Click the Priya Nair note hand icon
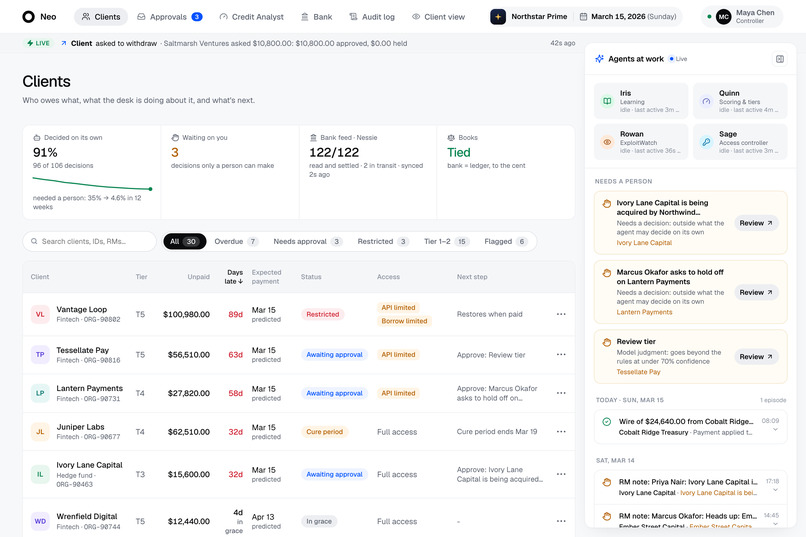The width and height of the screenshot is (806, 537). tap(607, 482)
